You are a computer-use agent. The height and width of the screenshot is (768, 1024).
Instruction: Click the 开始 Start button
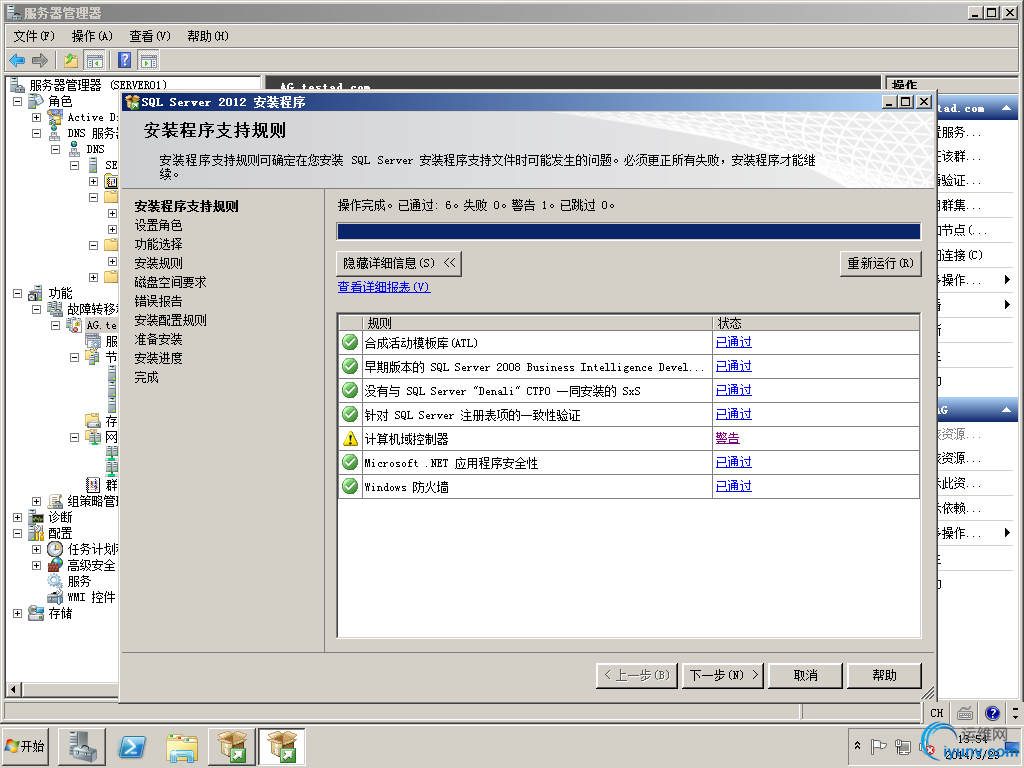point(26,746)
